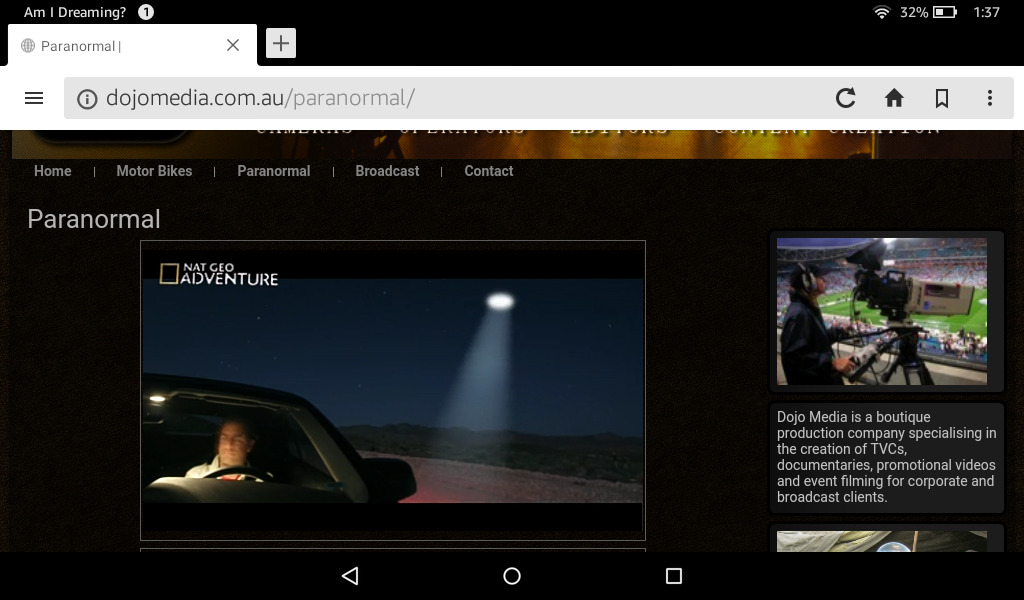Open Broadcast nav link
Screen dimensions: 1024x600
(x=387, y=171)
